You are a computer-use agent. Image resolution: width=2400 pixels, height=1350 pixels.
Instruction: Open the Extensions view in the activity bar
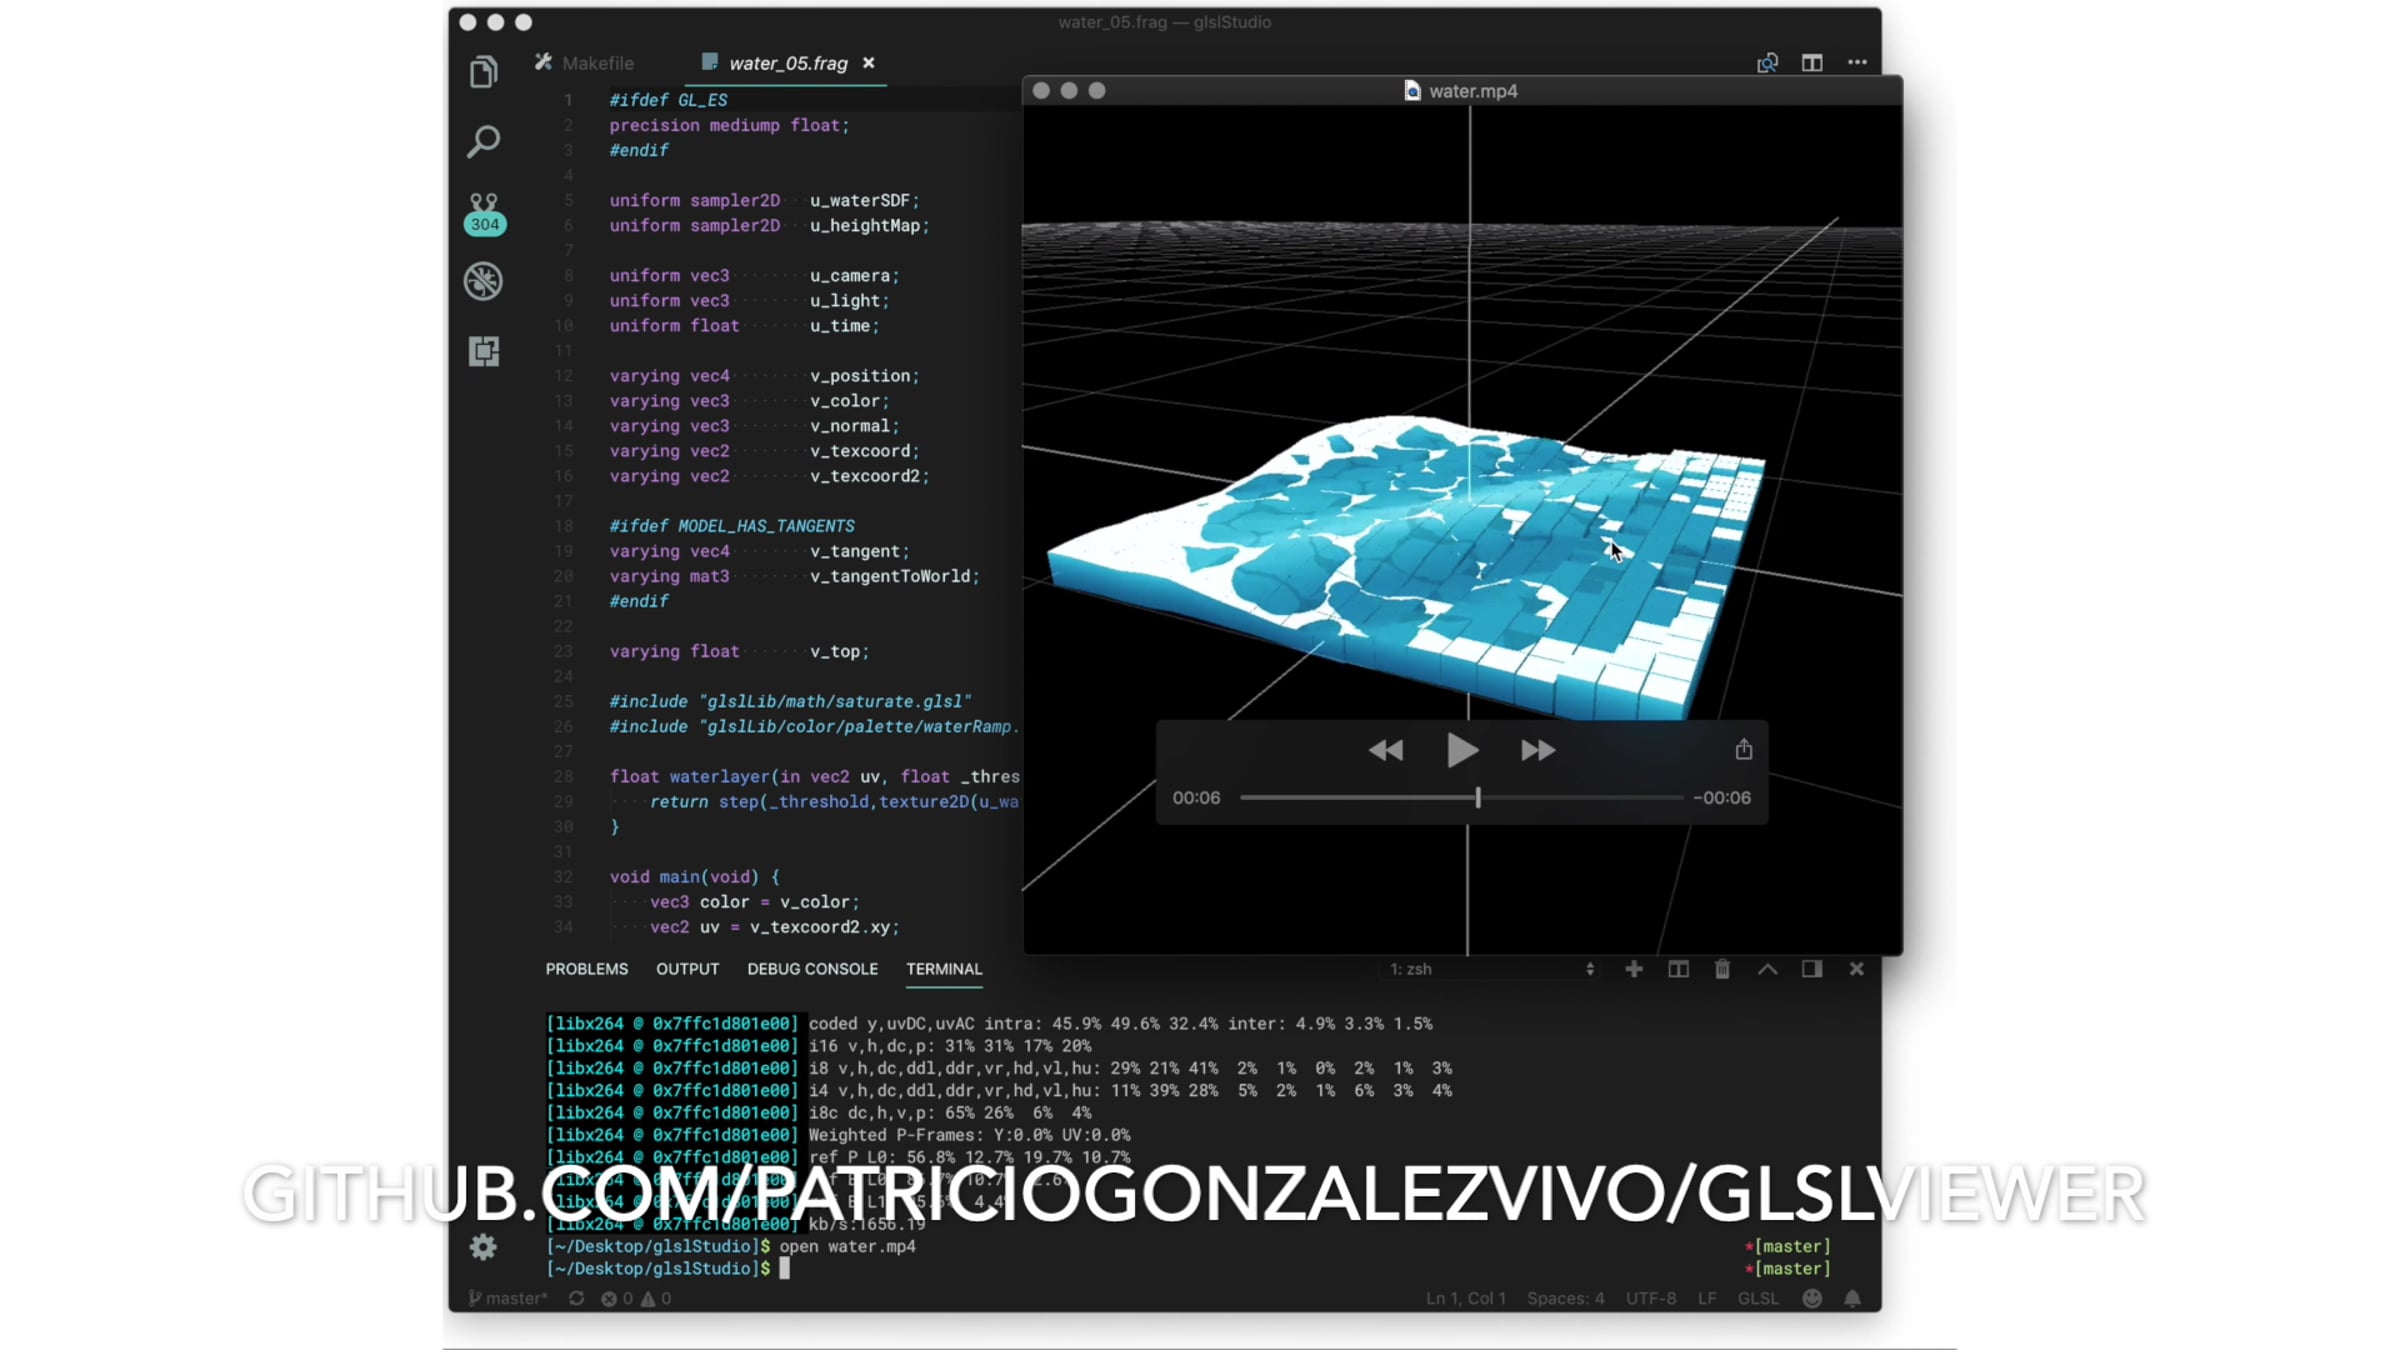[484, 351]
